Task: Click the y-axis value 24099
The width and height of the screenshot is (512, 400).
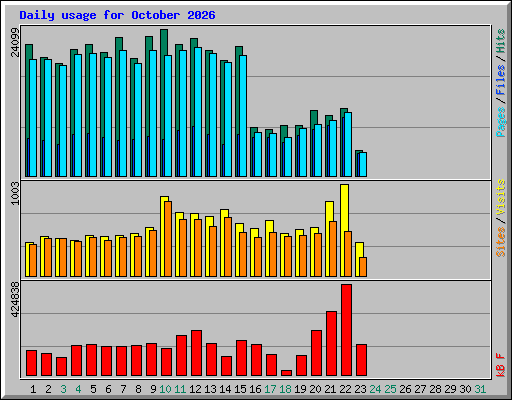Action: pos(15,42)
